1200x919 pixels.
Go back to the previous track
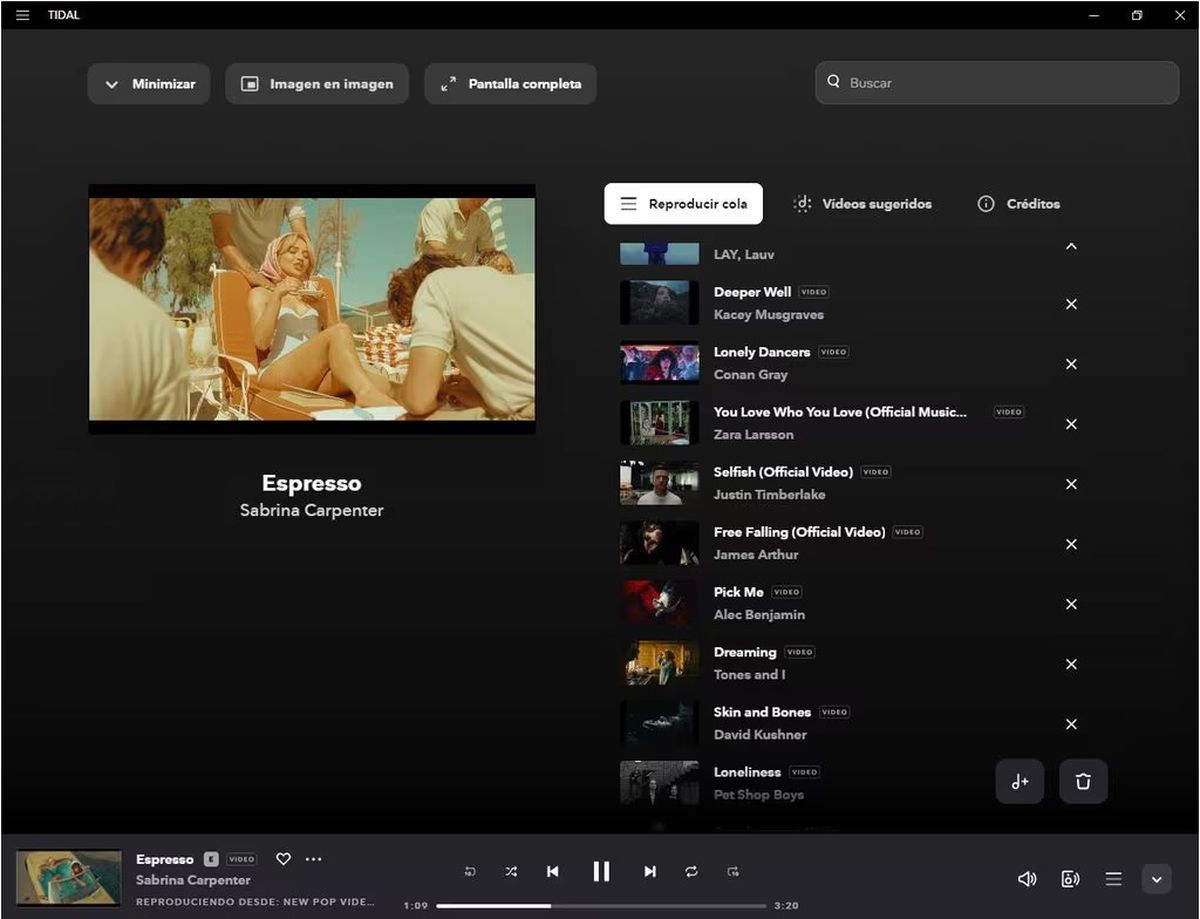click(552, 872)
